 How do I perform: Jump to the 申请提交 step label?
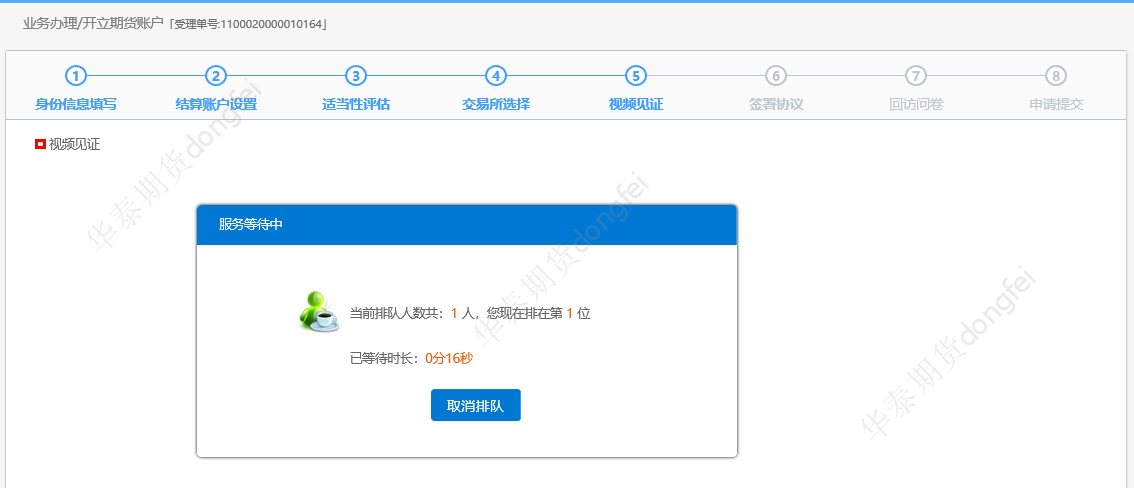coord(1056,104)
